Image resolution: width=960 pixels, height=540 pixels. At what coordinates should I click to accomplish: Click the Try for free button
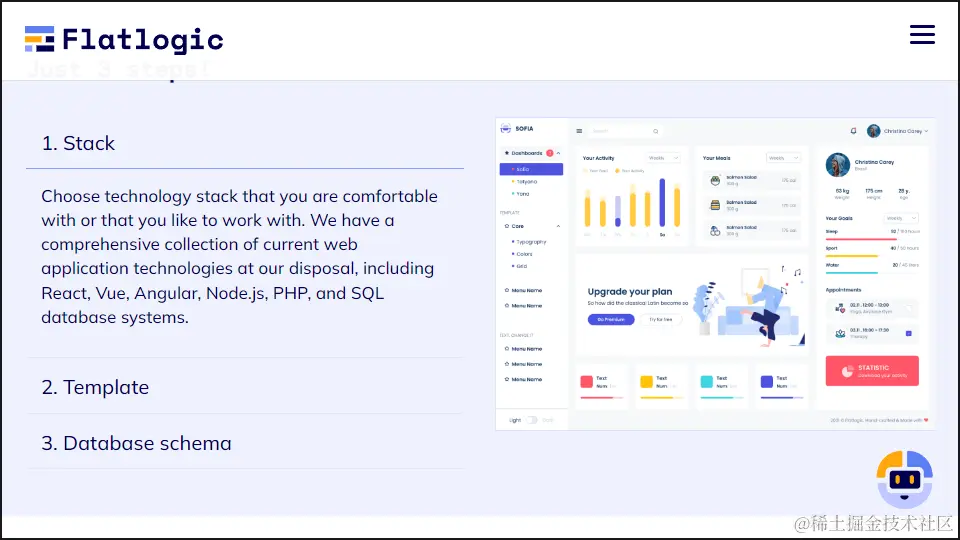click(661, 320)
